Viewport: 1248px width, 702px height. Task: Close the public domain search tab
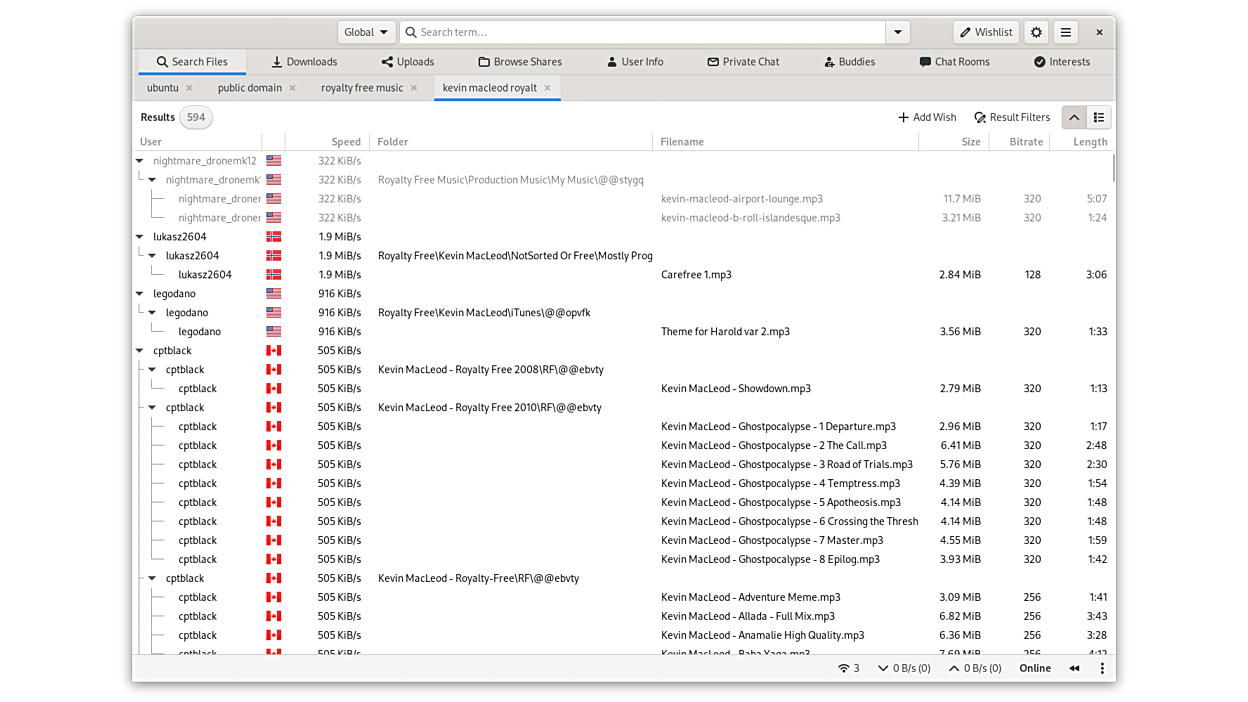(292, 88)
